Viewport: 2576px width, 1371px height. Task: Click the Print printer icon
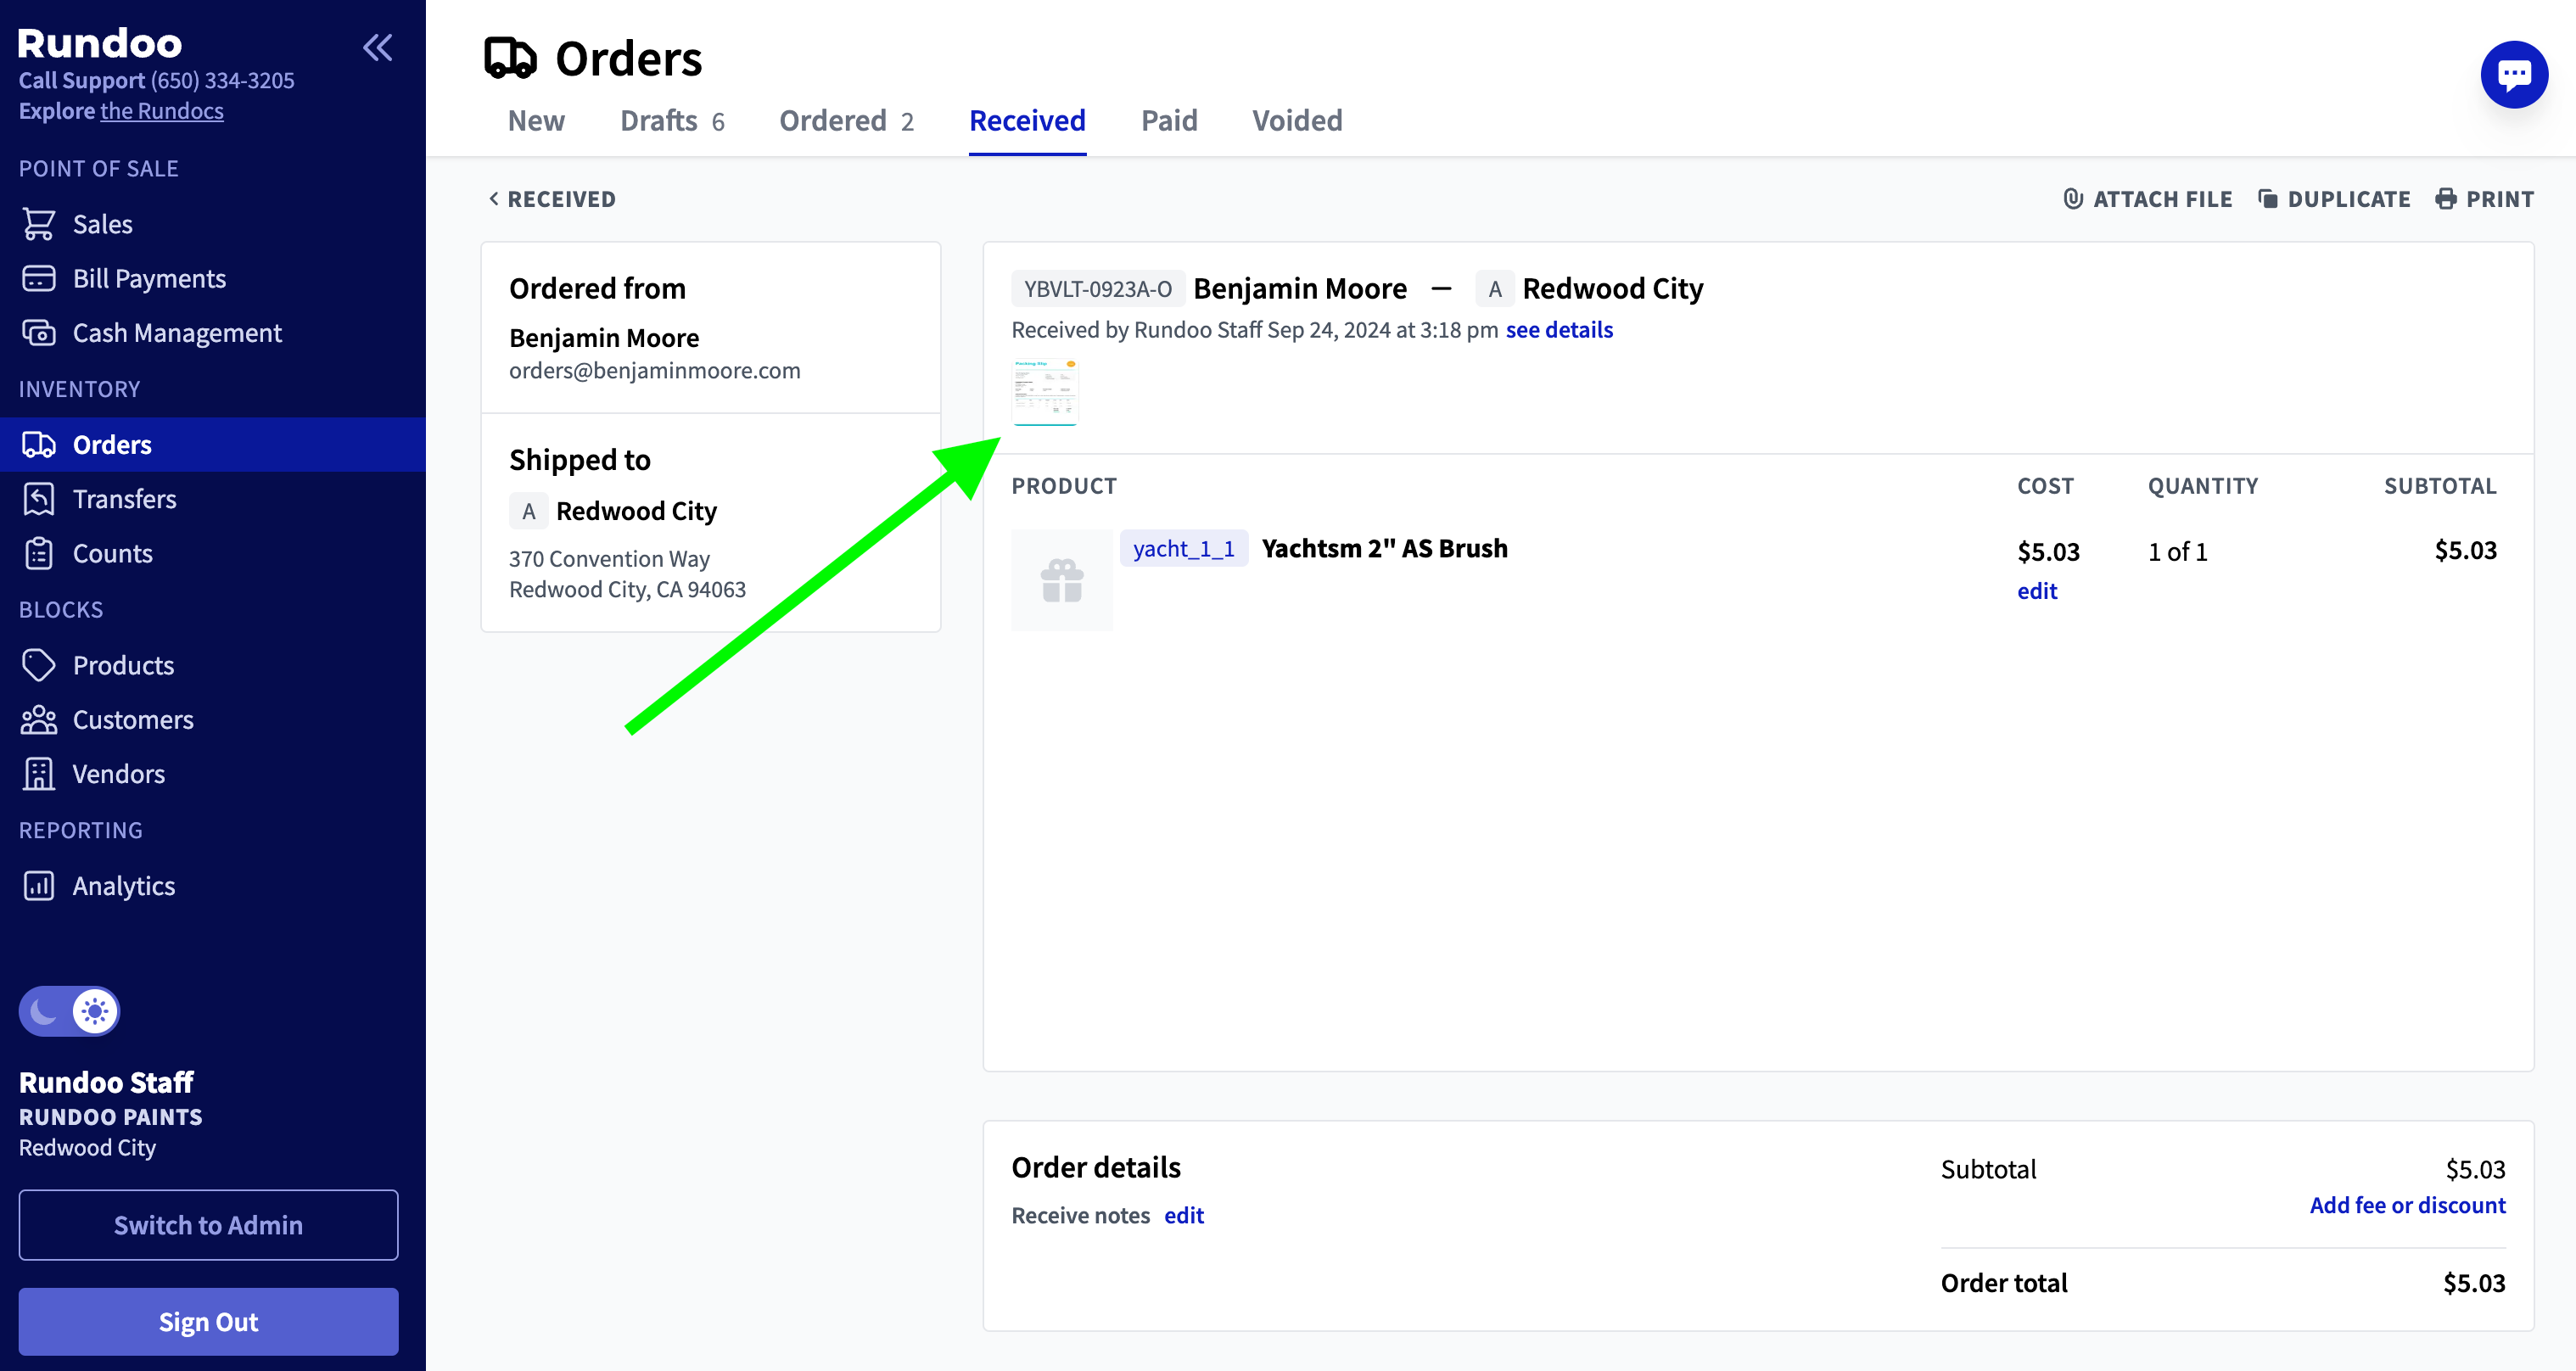click(x=2445, y=199)
